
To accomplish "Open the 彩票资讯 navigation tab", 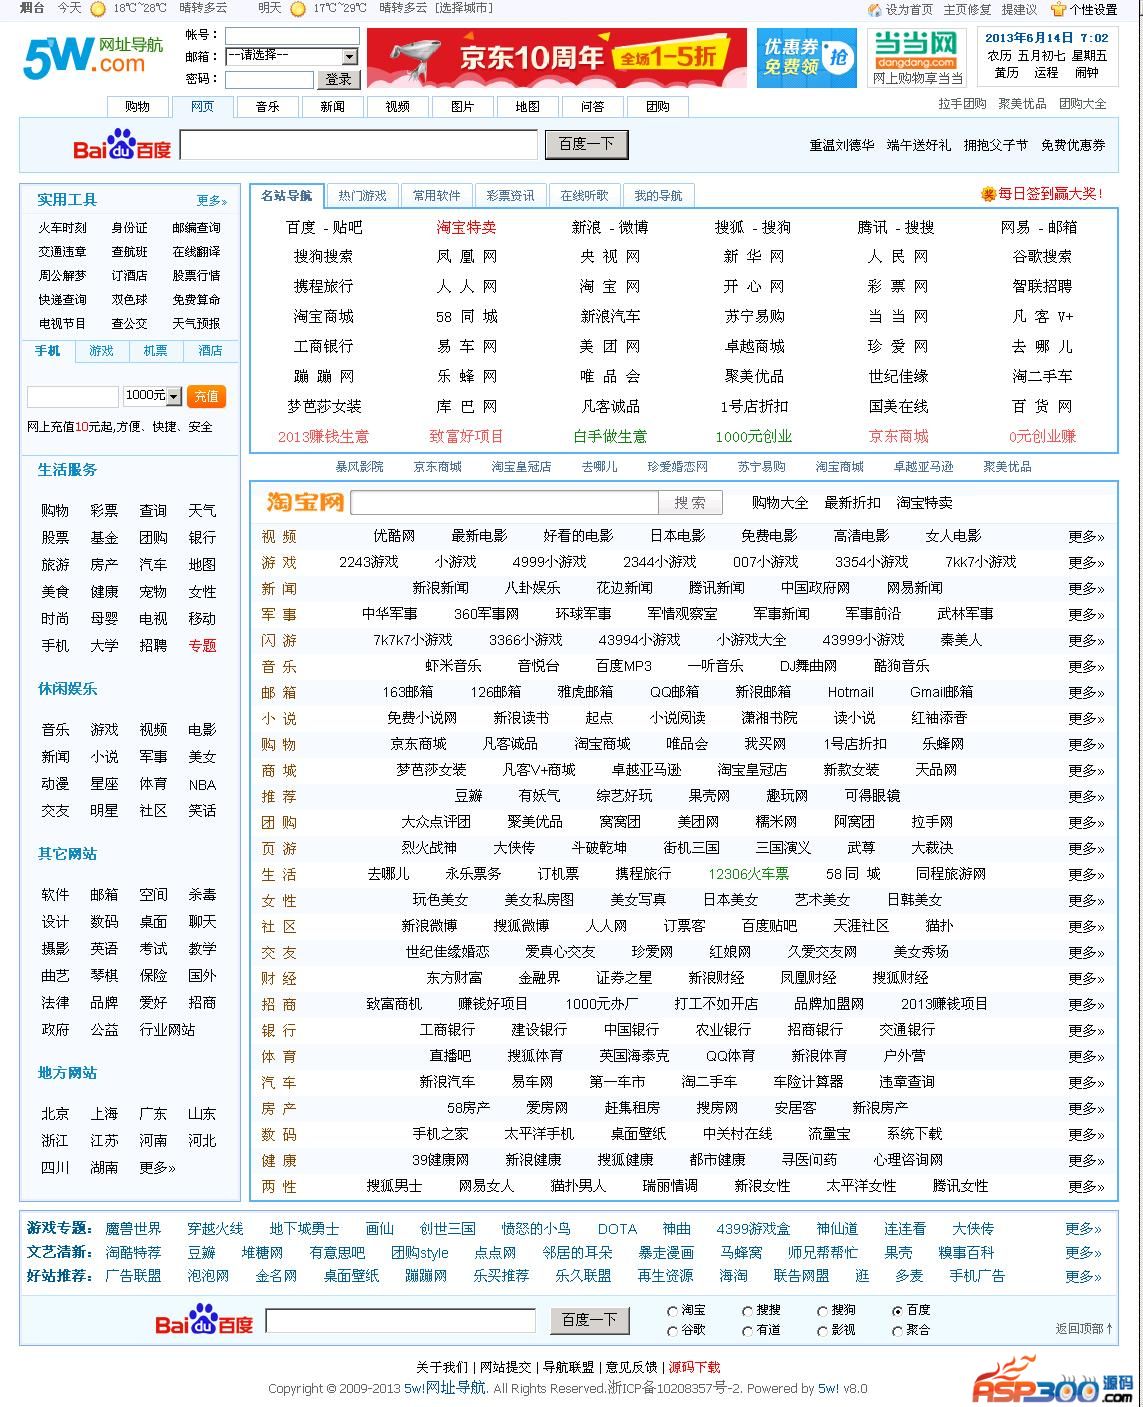I will pos(510,195).
